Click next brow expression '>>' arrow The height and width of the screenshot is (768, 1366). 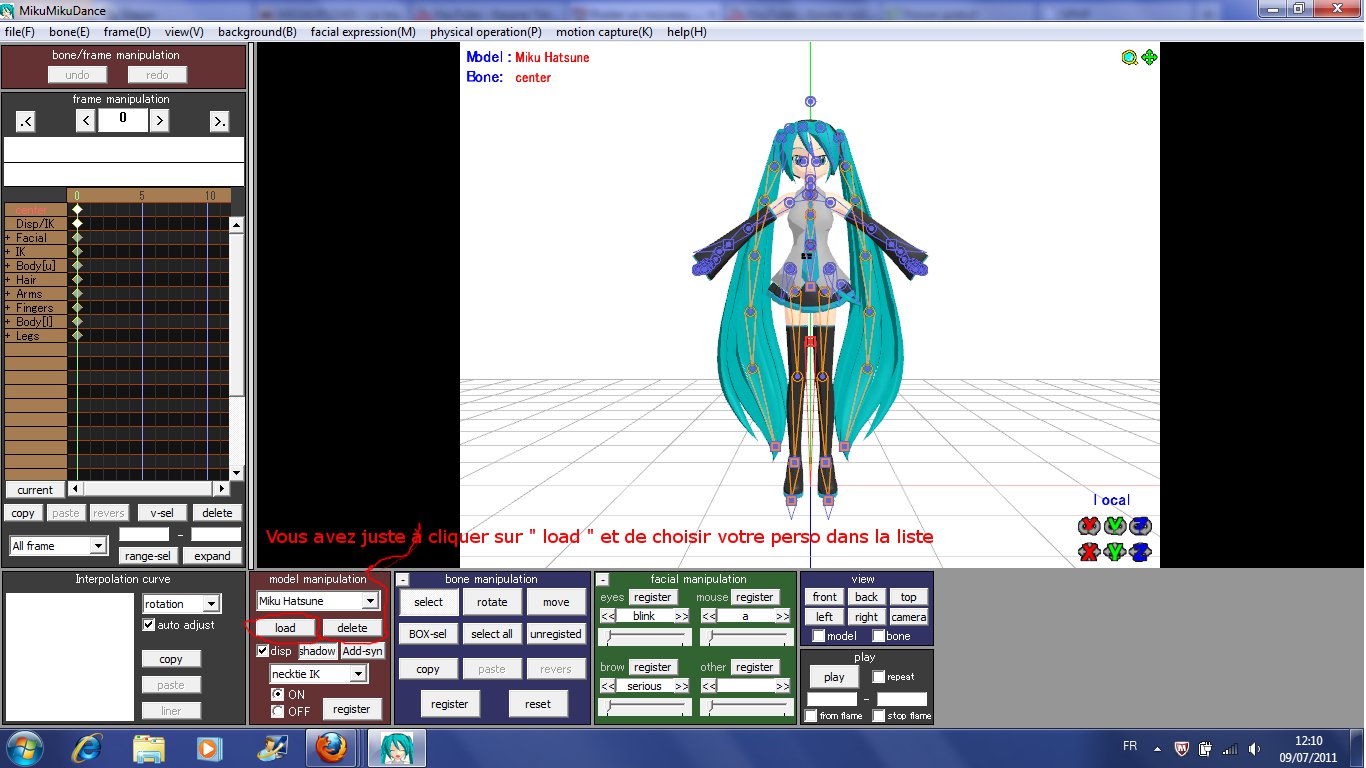tap(681, 686)
